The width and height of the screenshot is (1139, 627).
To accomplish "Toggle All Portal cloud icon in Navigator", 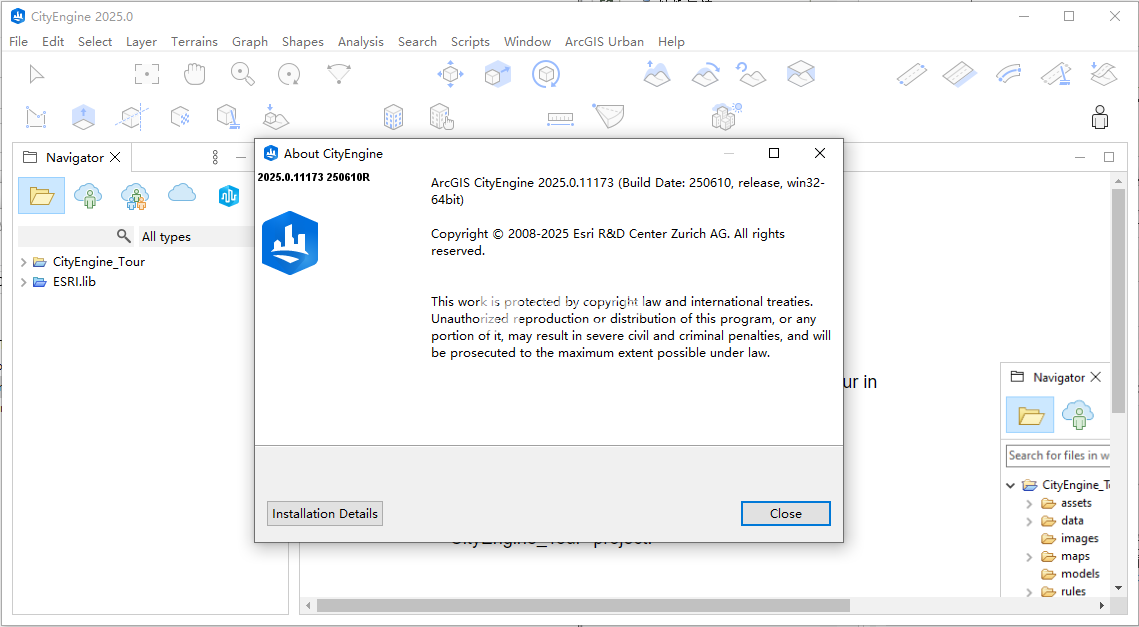I will [182, 193].
